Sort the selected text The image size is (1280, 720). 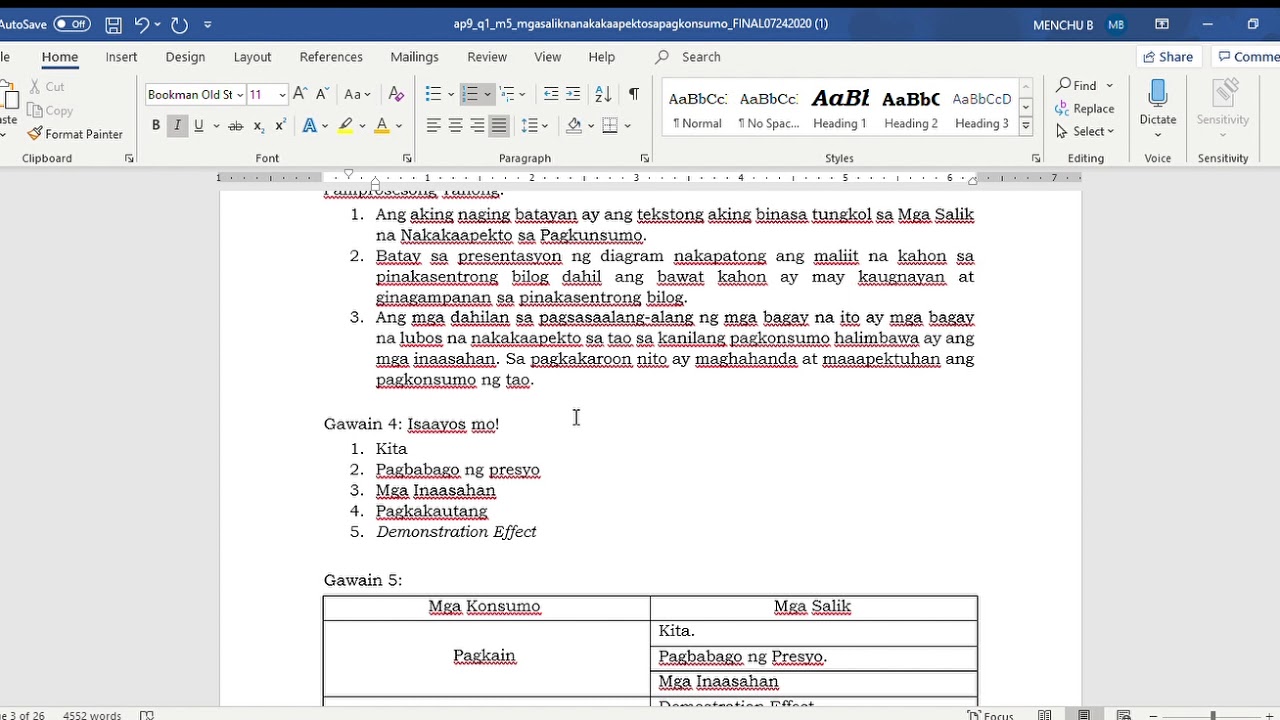tap(603, 94)
